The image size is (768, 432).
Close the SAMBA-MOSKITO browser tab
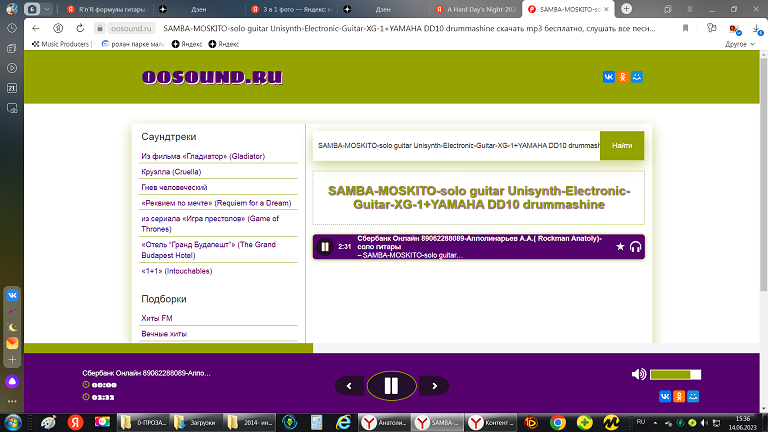(x=606, y=9)
